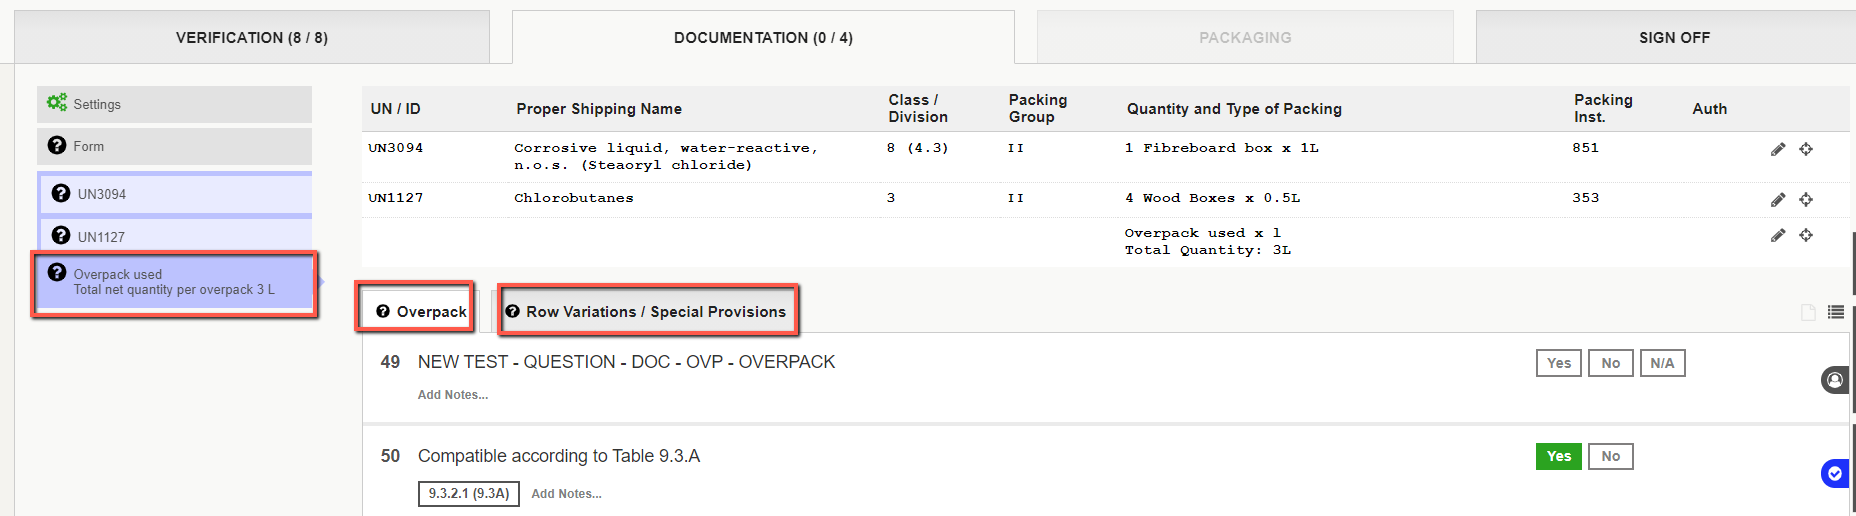
Task: Open Row Variations / Special Provisions tab
Action: (x=646, y=312)
